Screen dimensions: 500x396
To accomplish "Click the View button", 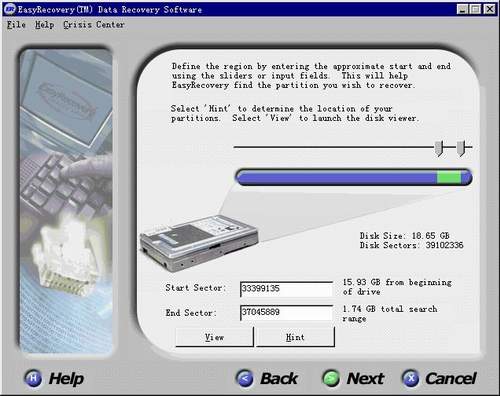I will click(214, 337).
